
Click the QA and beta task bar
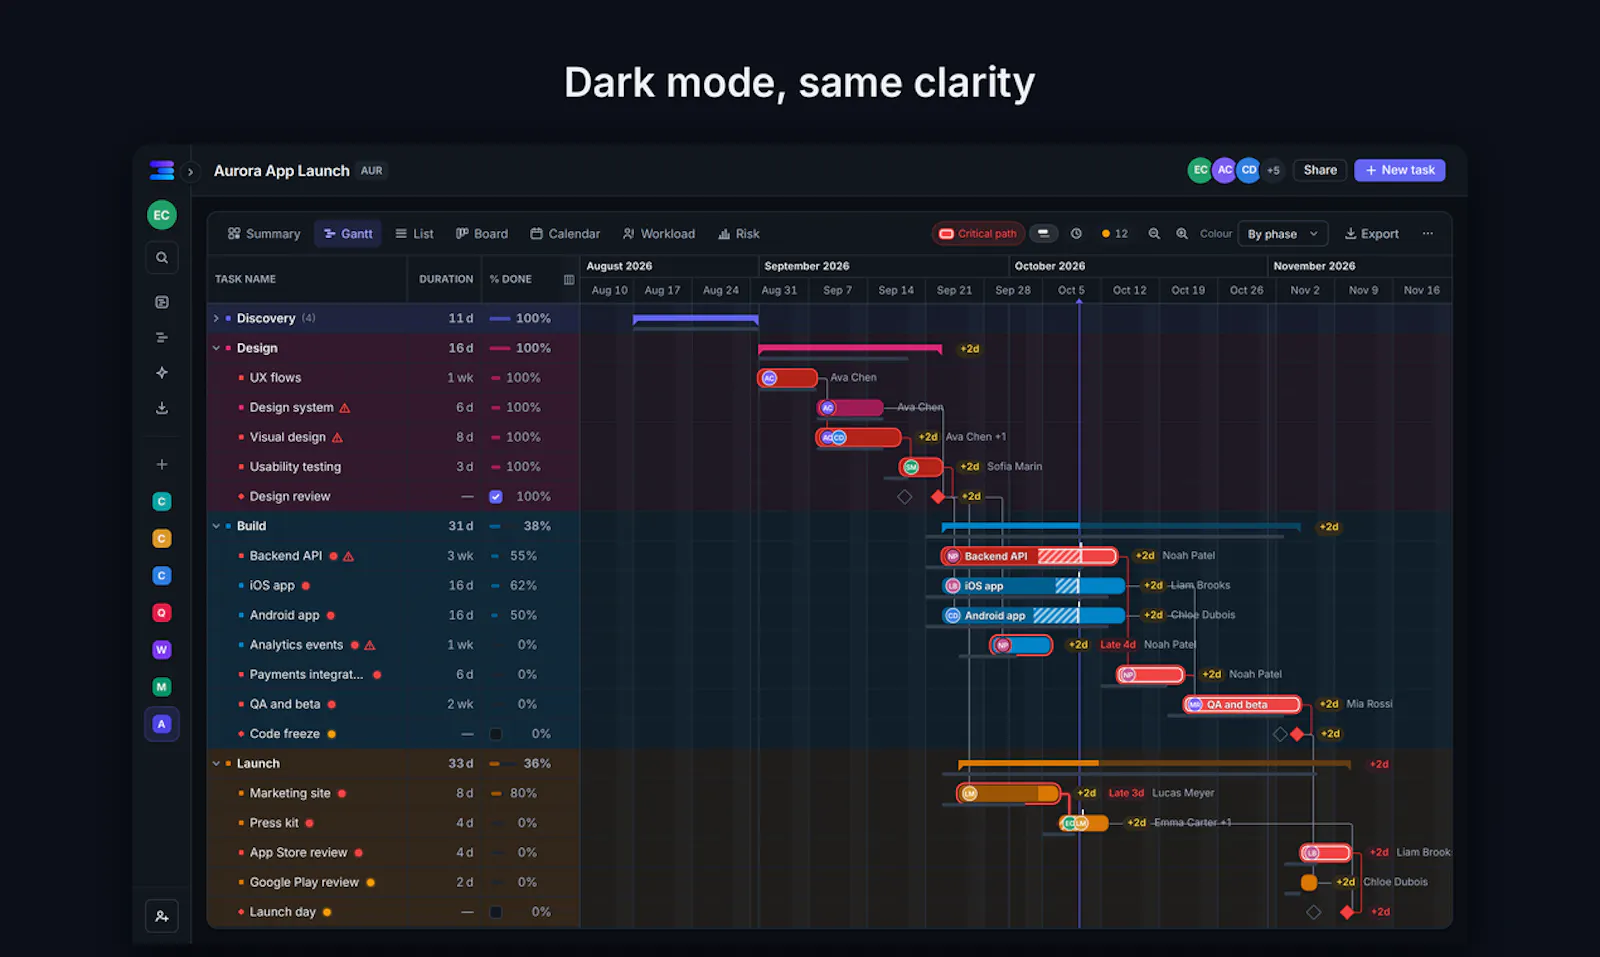[x=1242, y=705]
